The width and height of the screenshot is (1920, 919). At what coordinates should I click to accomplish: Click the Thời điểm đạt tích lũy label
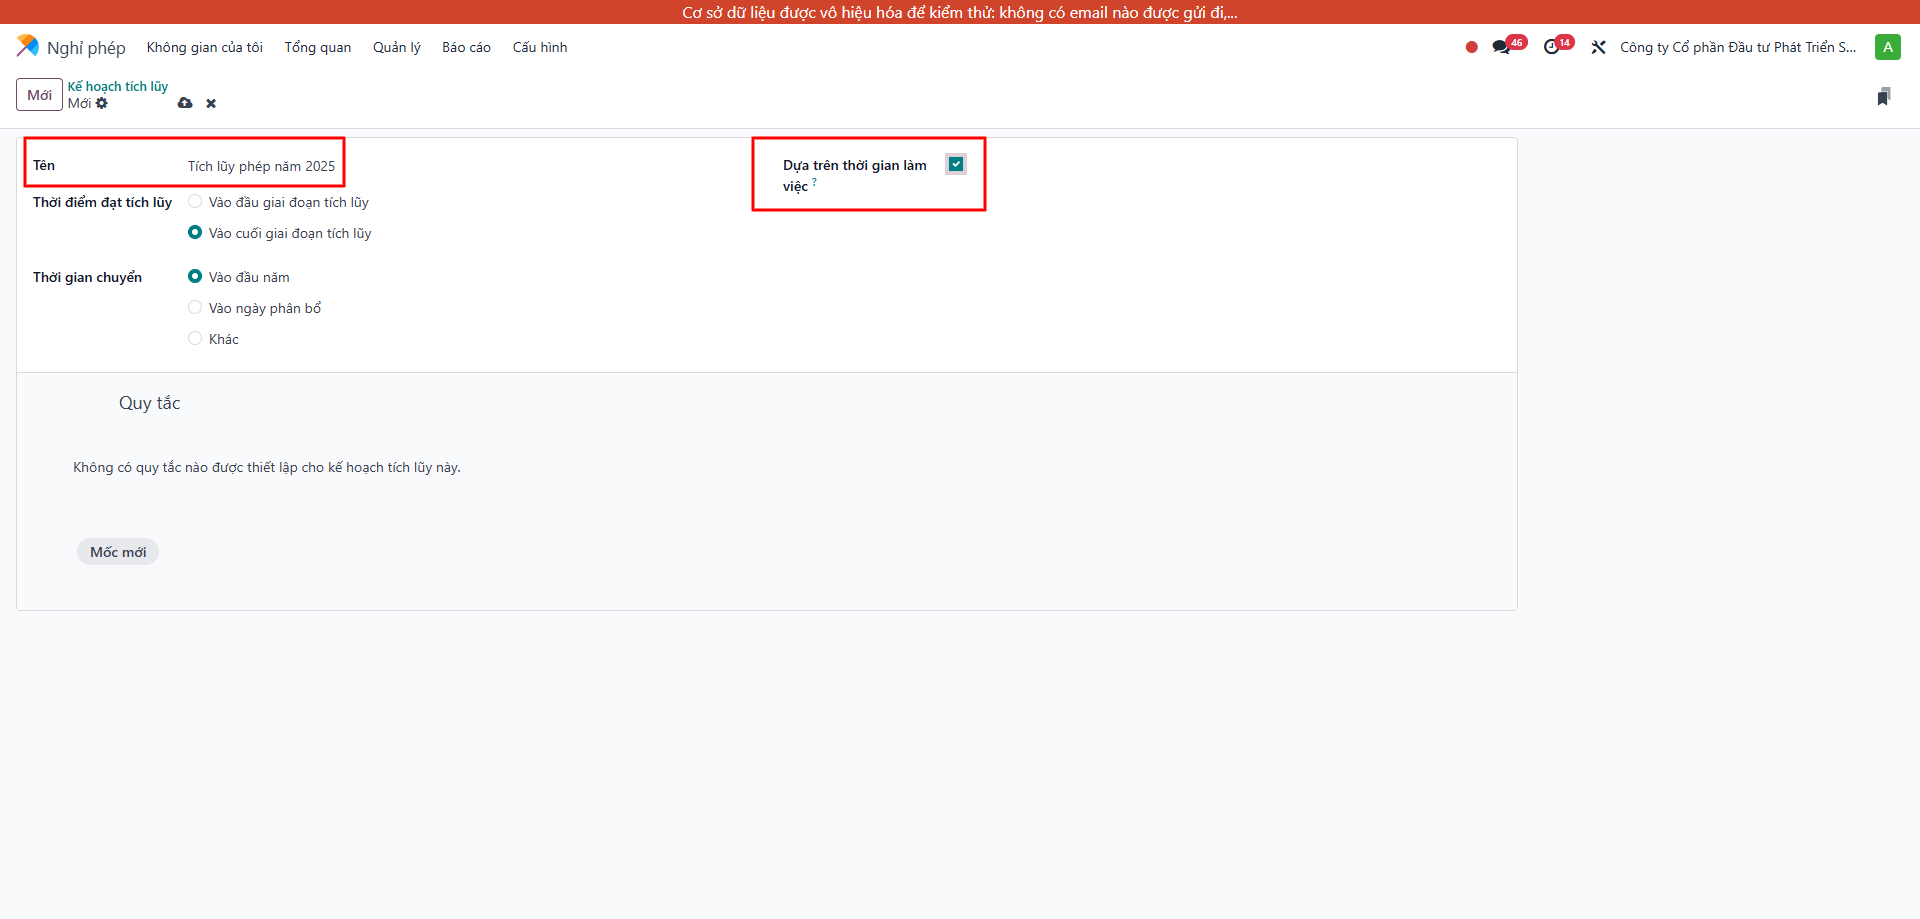click(102, 202)
